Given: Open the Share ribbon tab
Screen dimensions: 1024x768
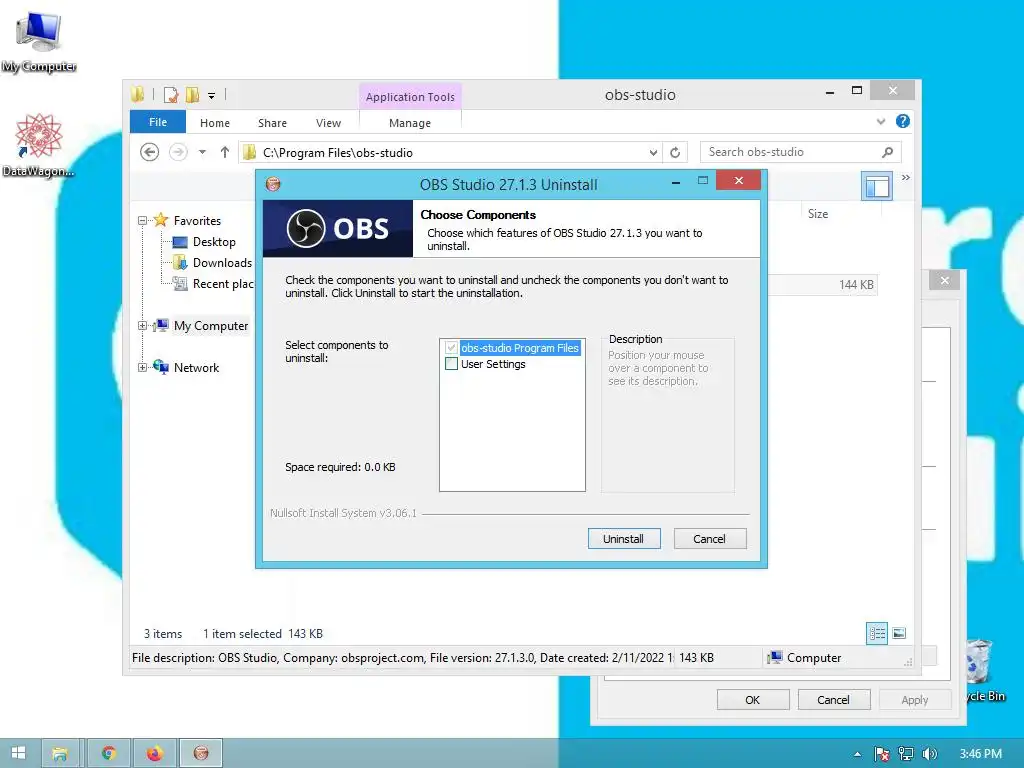Looking at the screenshot, I should (272, 123).
